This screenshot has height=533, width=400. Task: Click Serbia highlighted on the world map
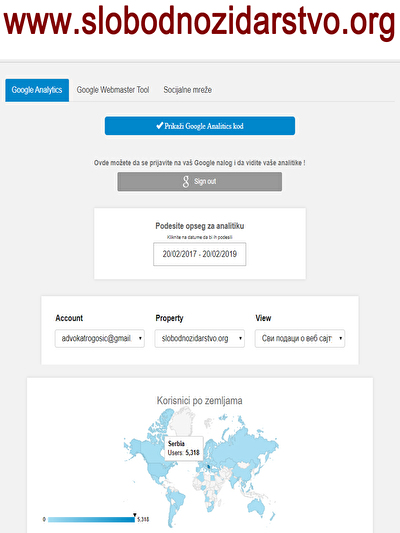tap(209, 467)
